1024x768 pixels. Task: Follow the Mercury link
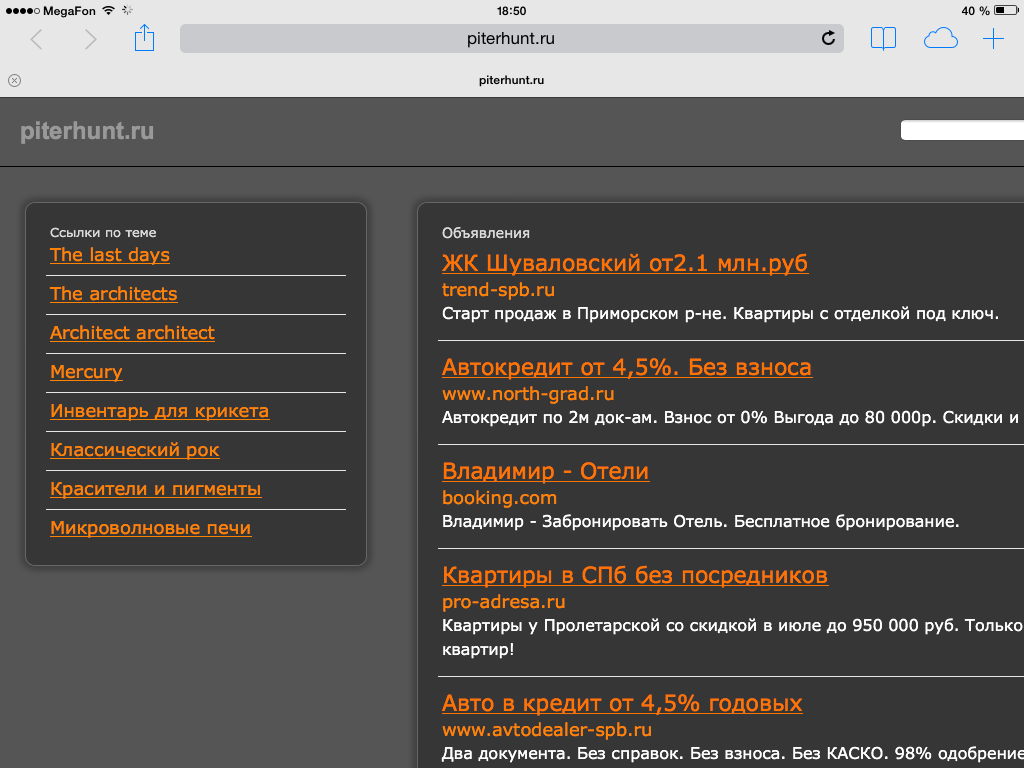coord(86,372)
